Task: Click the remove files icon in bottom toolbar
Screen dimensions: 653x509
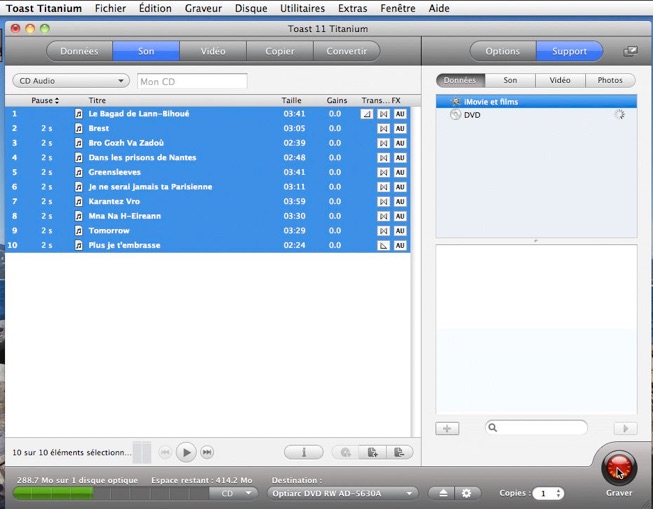Action: pos(399,452)
